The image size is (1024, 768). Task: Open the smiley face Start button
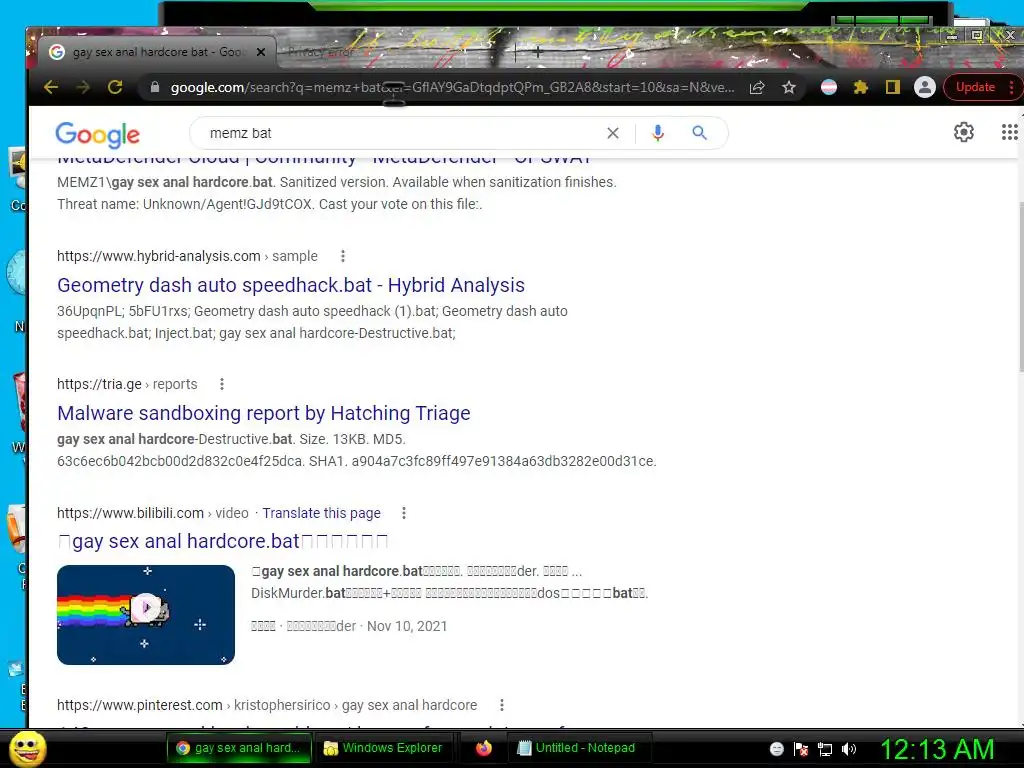(27, 748)
